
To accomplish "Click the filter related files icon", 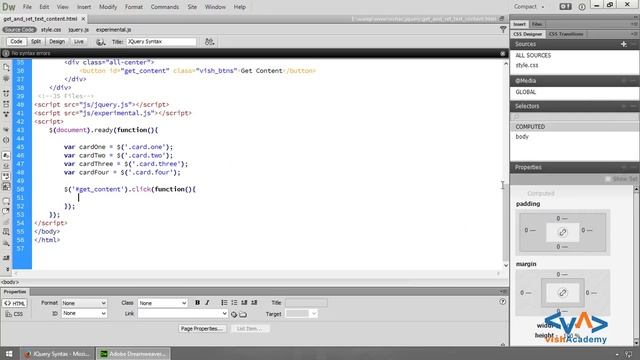I will pyautogui.click(x=503, y=29).
